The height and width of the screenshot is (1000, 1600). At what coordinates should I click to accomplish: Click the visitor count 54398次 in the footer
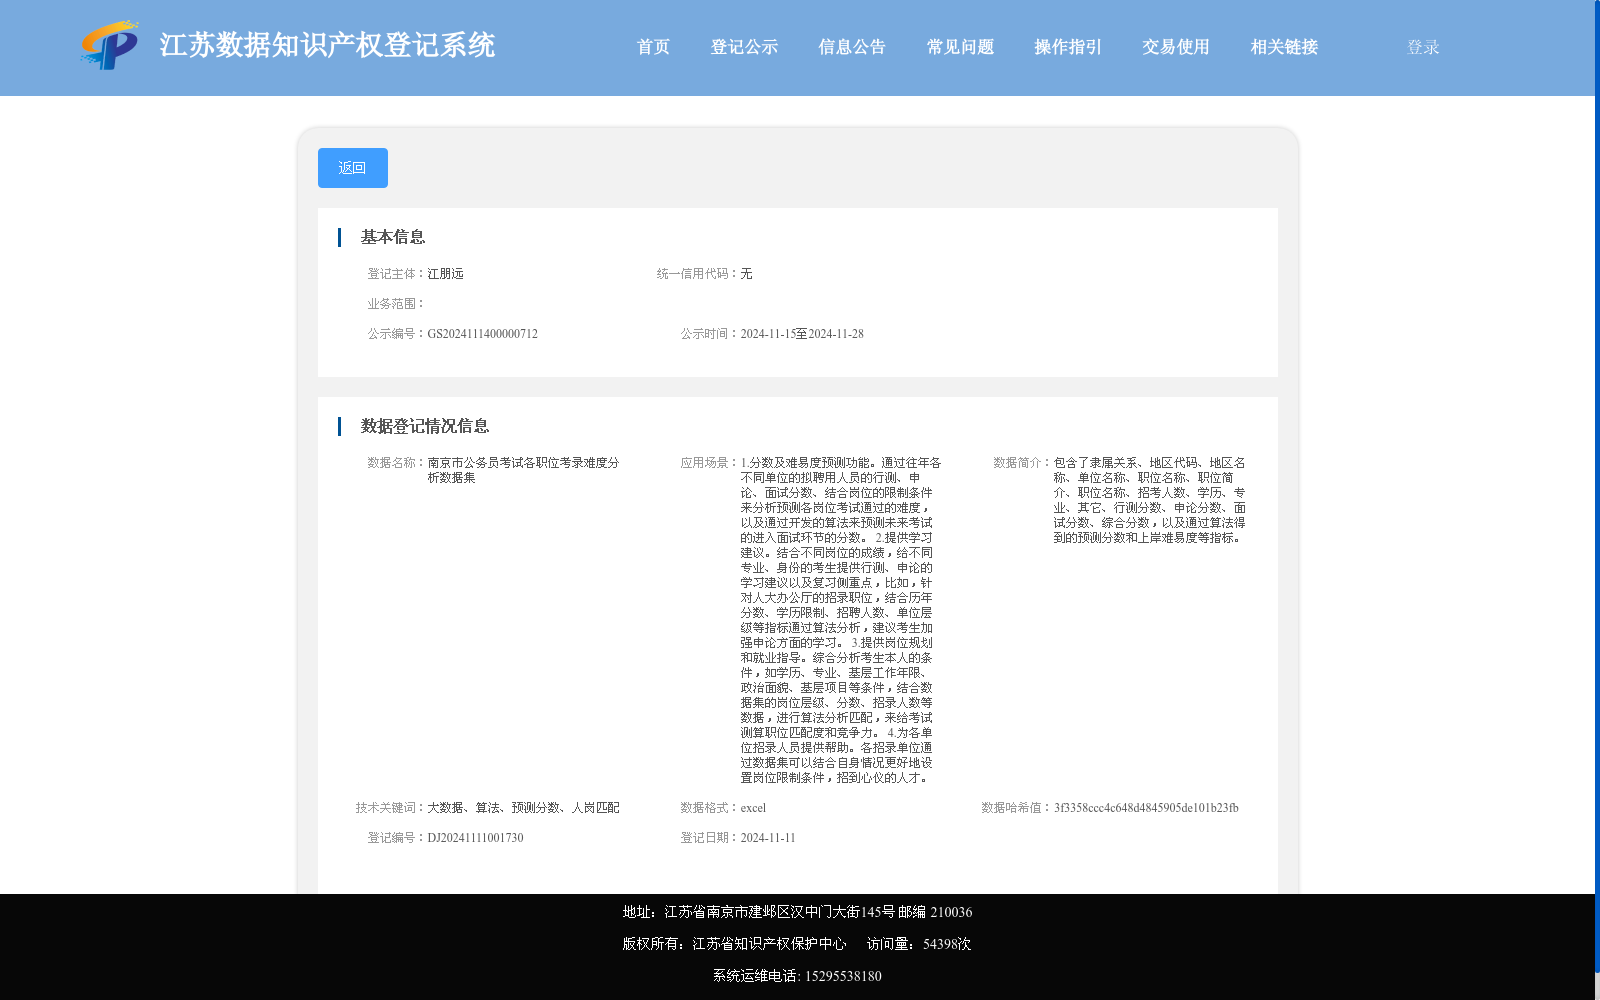tap(947, 944)
